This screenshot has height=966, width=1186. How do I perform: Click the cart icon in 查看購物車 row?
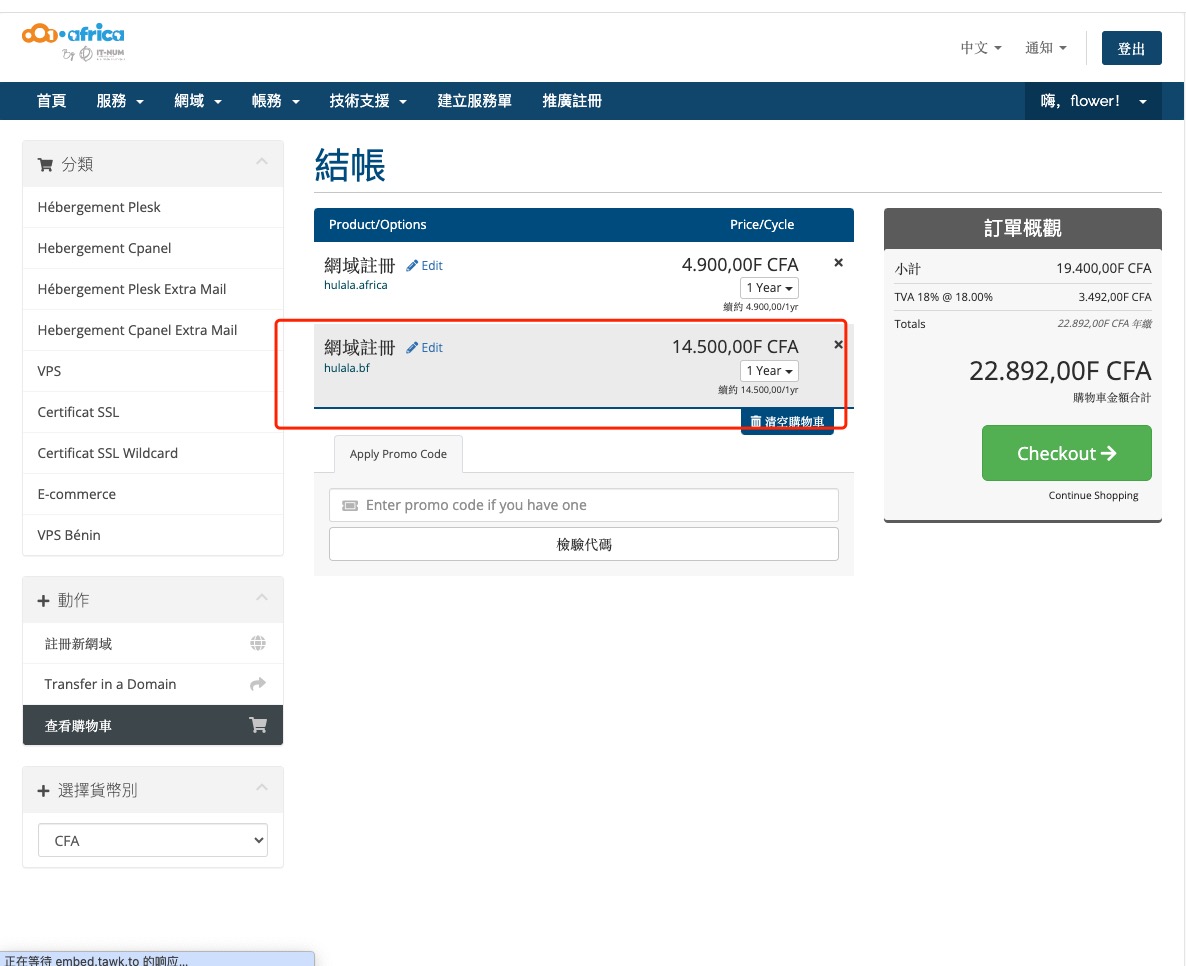coord(258,725)
